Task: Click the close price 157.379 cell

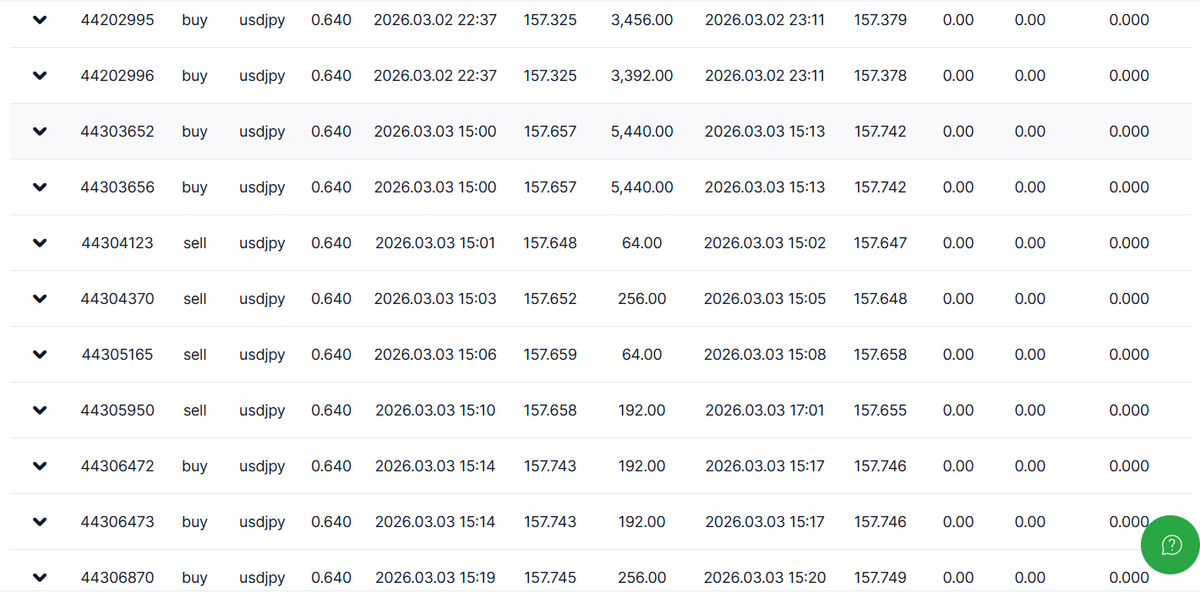Action: (880, 19)
